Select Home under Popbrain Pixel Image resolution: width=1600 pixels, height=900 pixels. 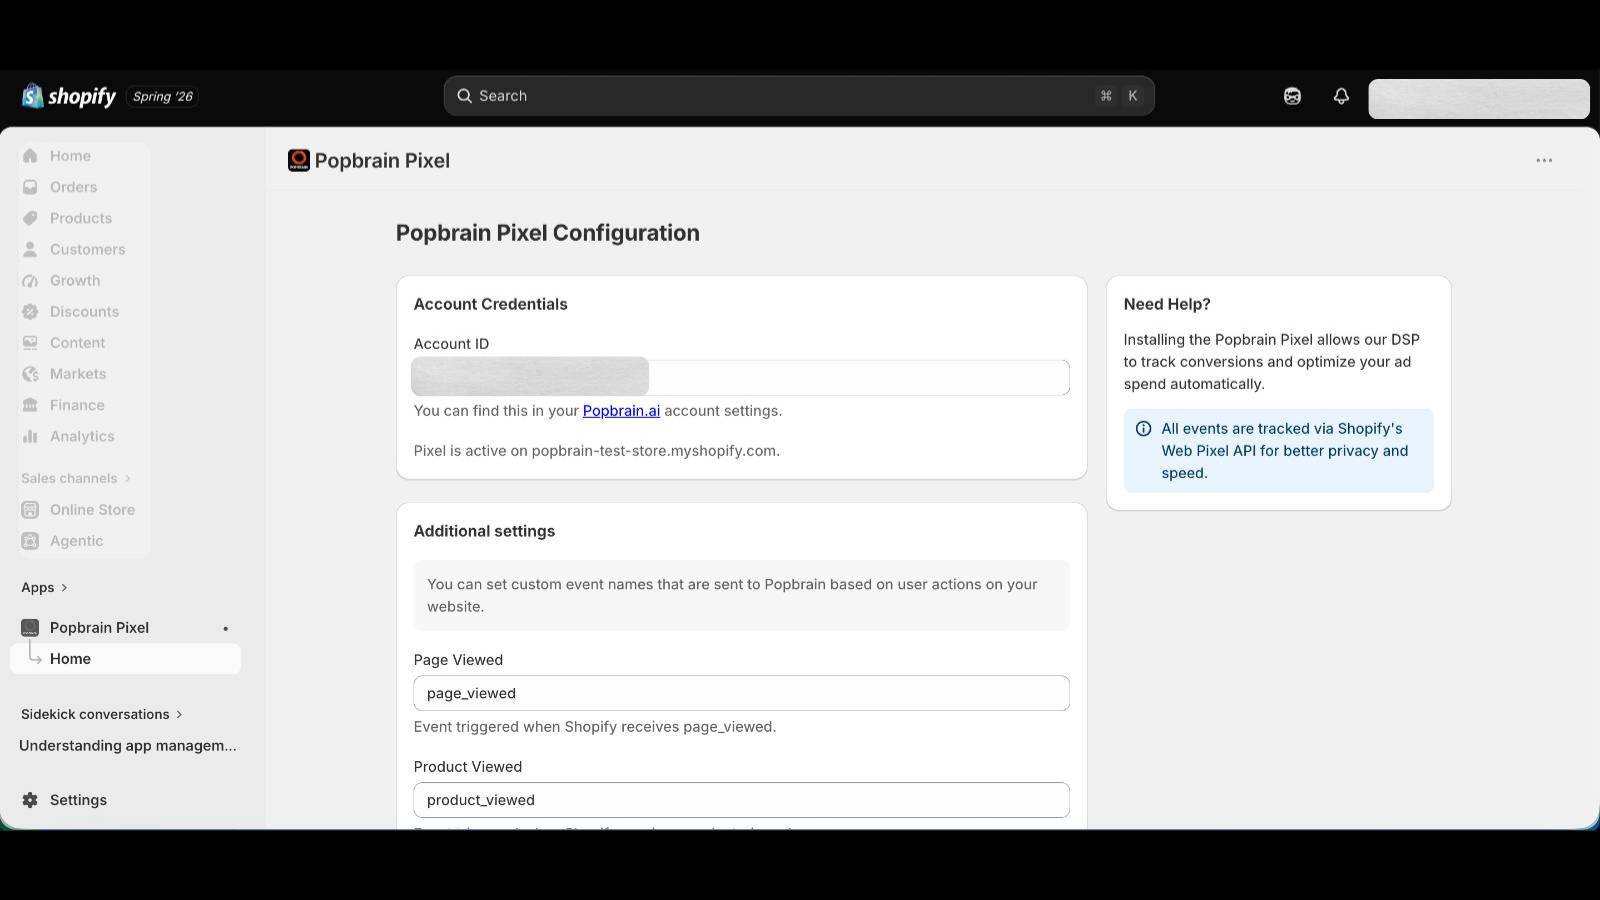(x=126, y=659)
